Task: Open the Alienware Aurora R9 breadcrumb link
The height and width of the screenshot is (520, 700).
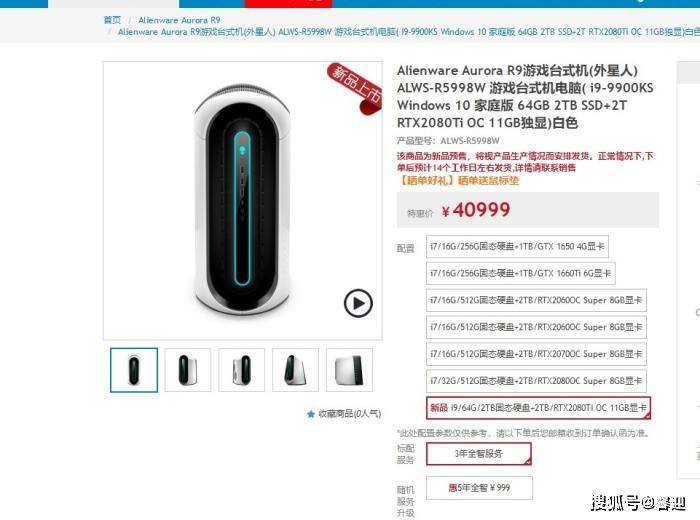Action: tap(179, 20)
